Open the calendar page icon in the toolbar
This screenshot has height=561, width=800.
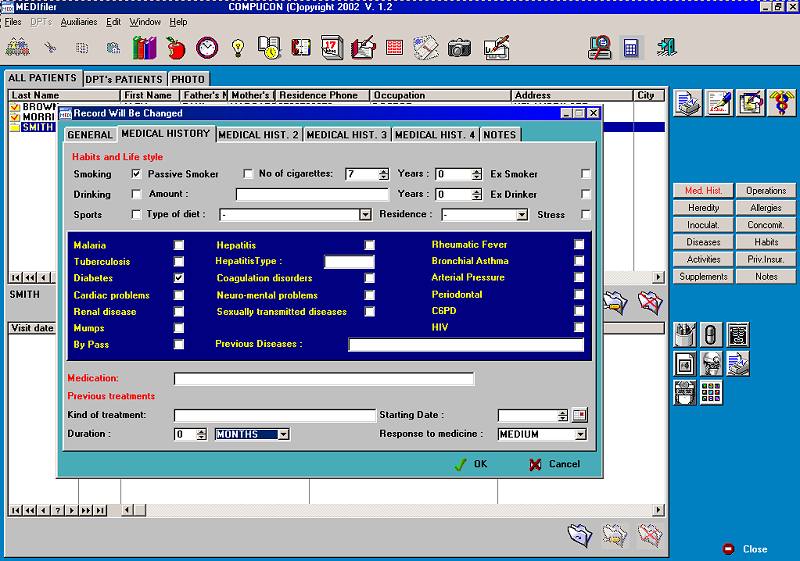(x=332, y=48)
